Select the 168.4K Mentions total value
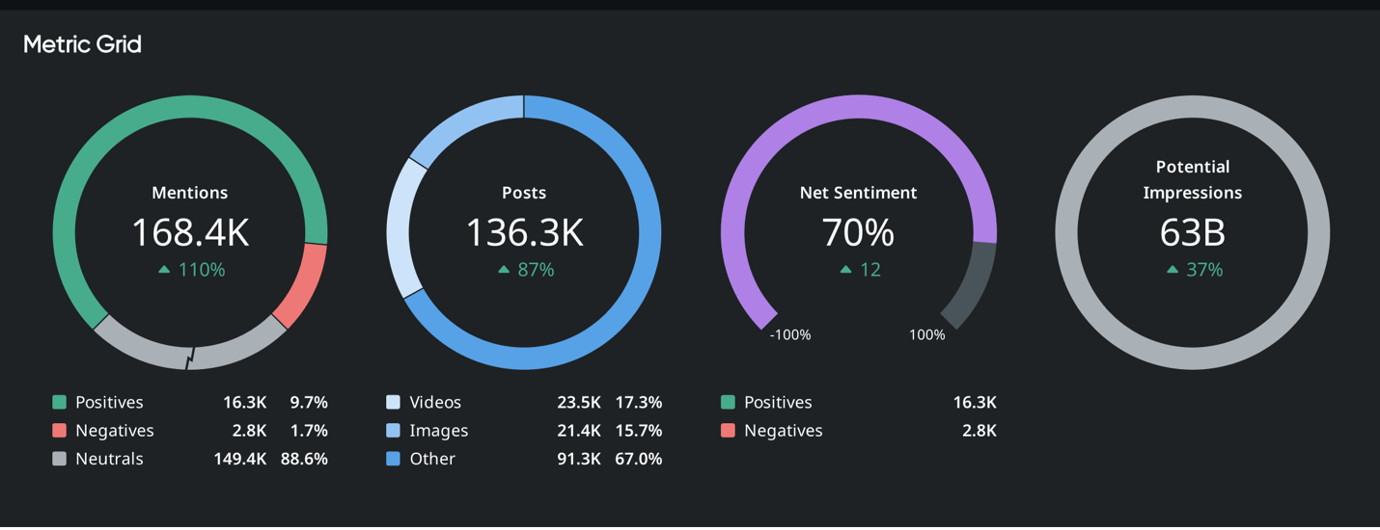1380x530 pixels. (190, 233)
